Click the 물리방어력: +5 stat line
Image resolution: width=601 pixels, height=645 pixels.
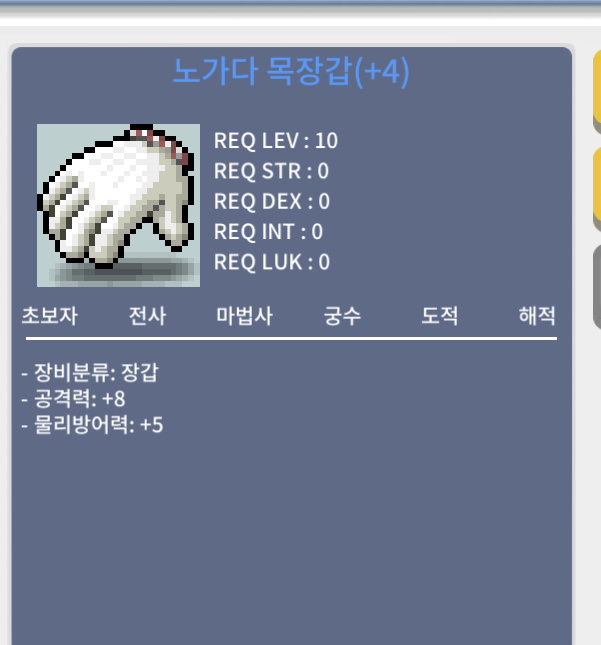(92, 425)
